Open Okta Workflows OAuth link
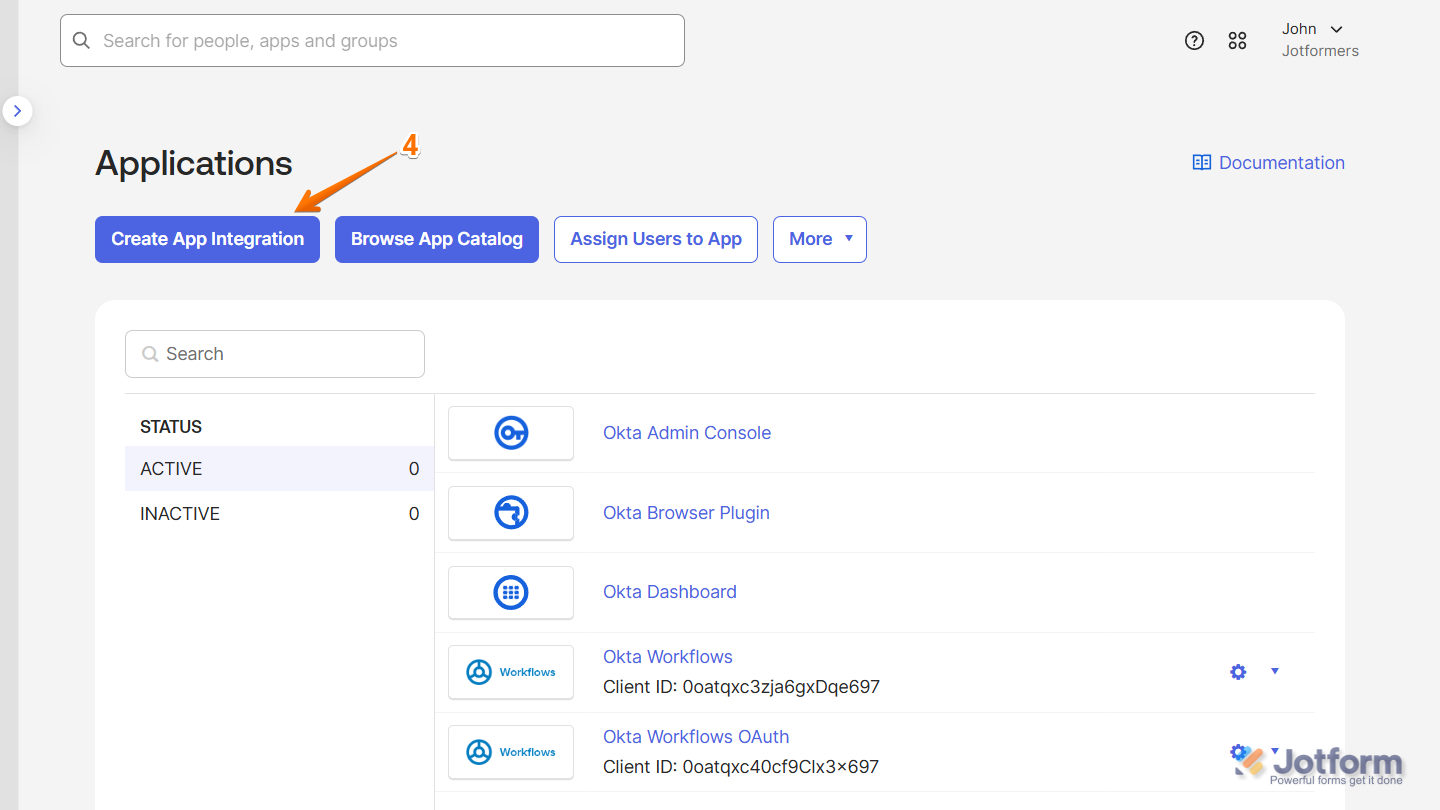Viewport: 1440px width, 810px height. 696,737
